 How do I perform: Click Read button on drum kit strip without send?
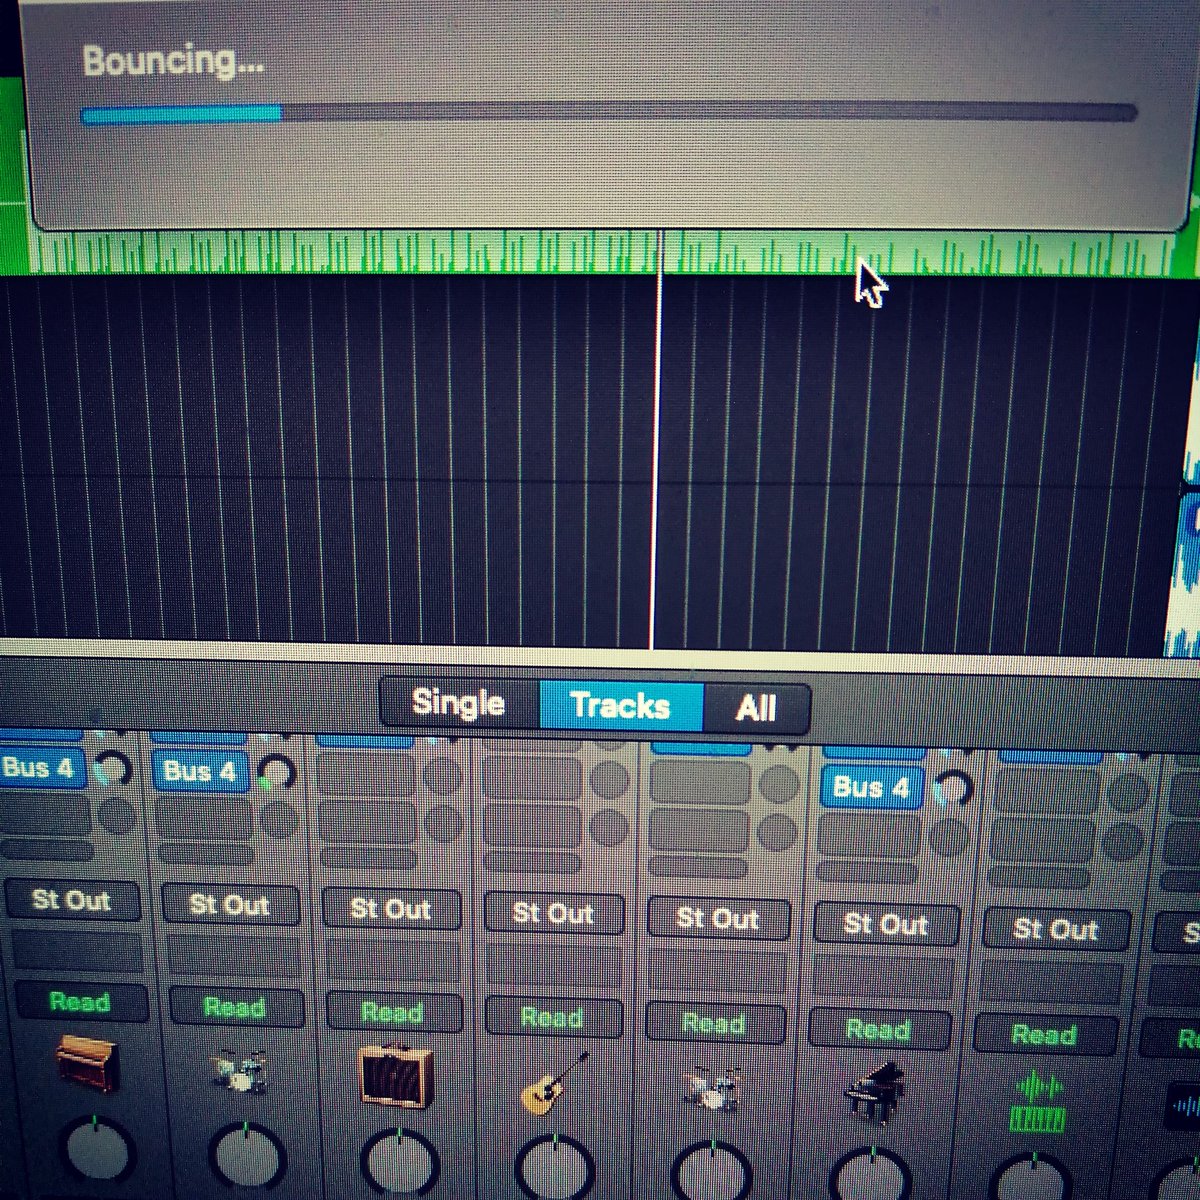pos(713,1023)
